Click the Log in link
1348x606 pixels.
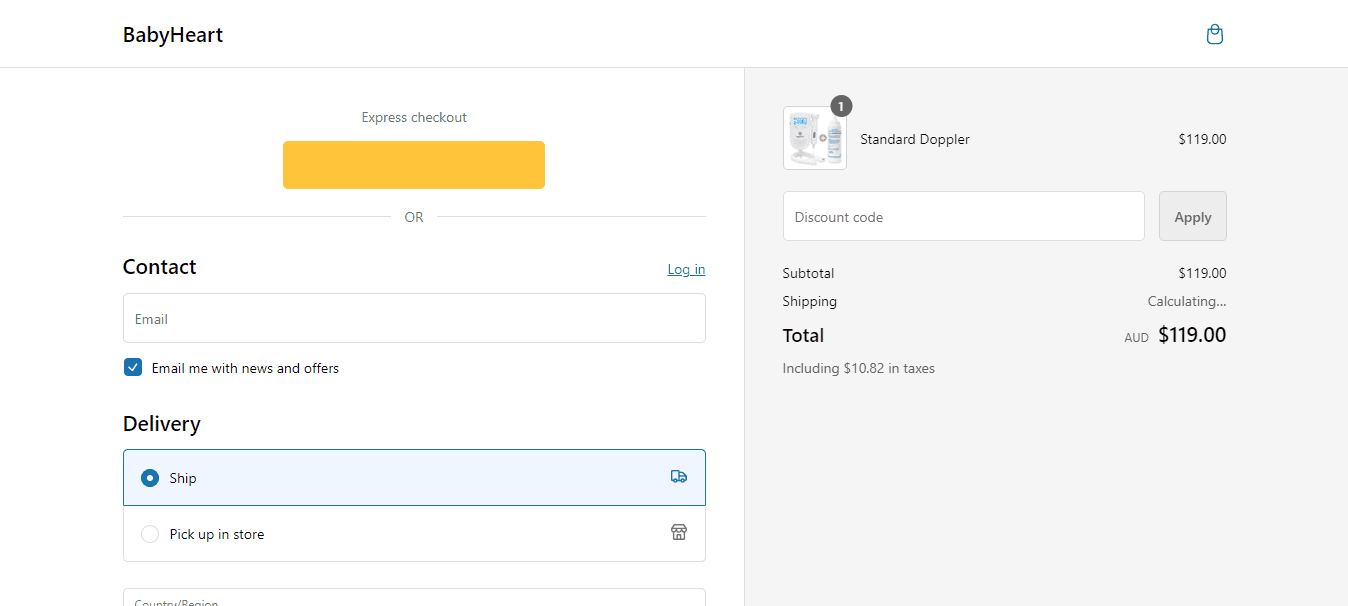pos(686,269)
